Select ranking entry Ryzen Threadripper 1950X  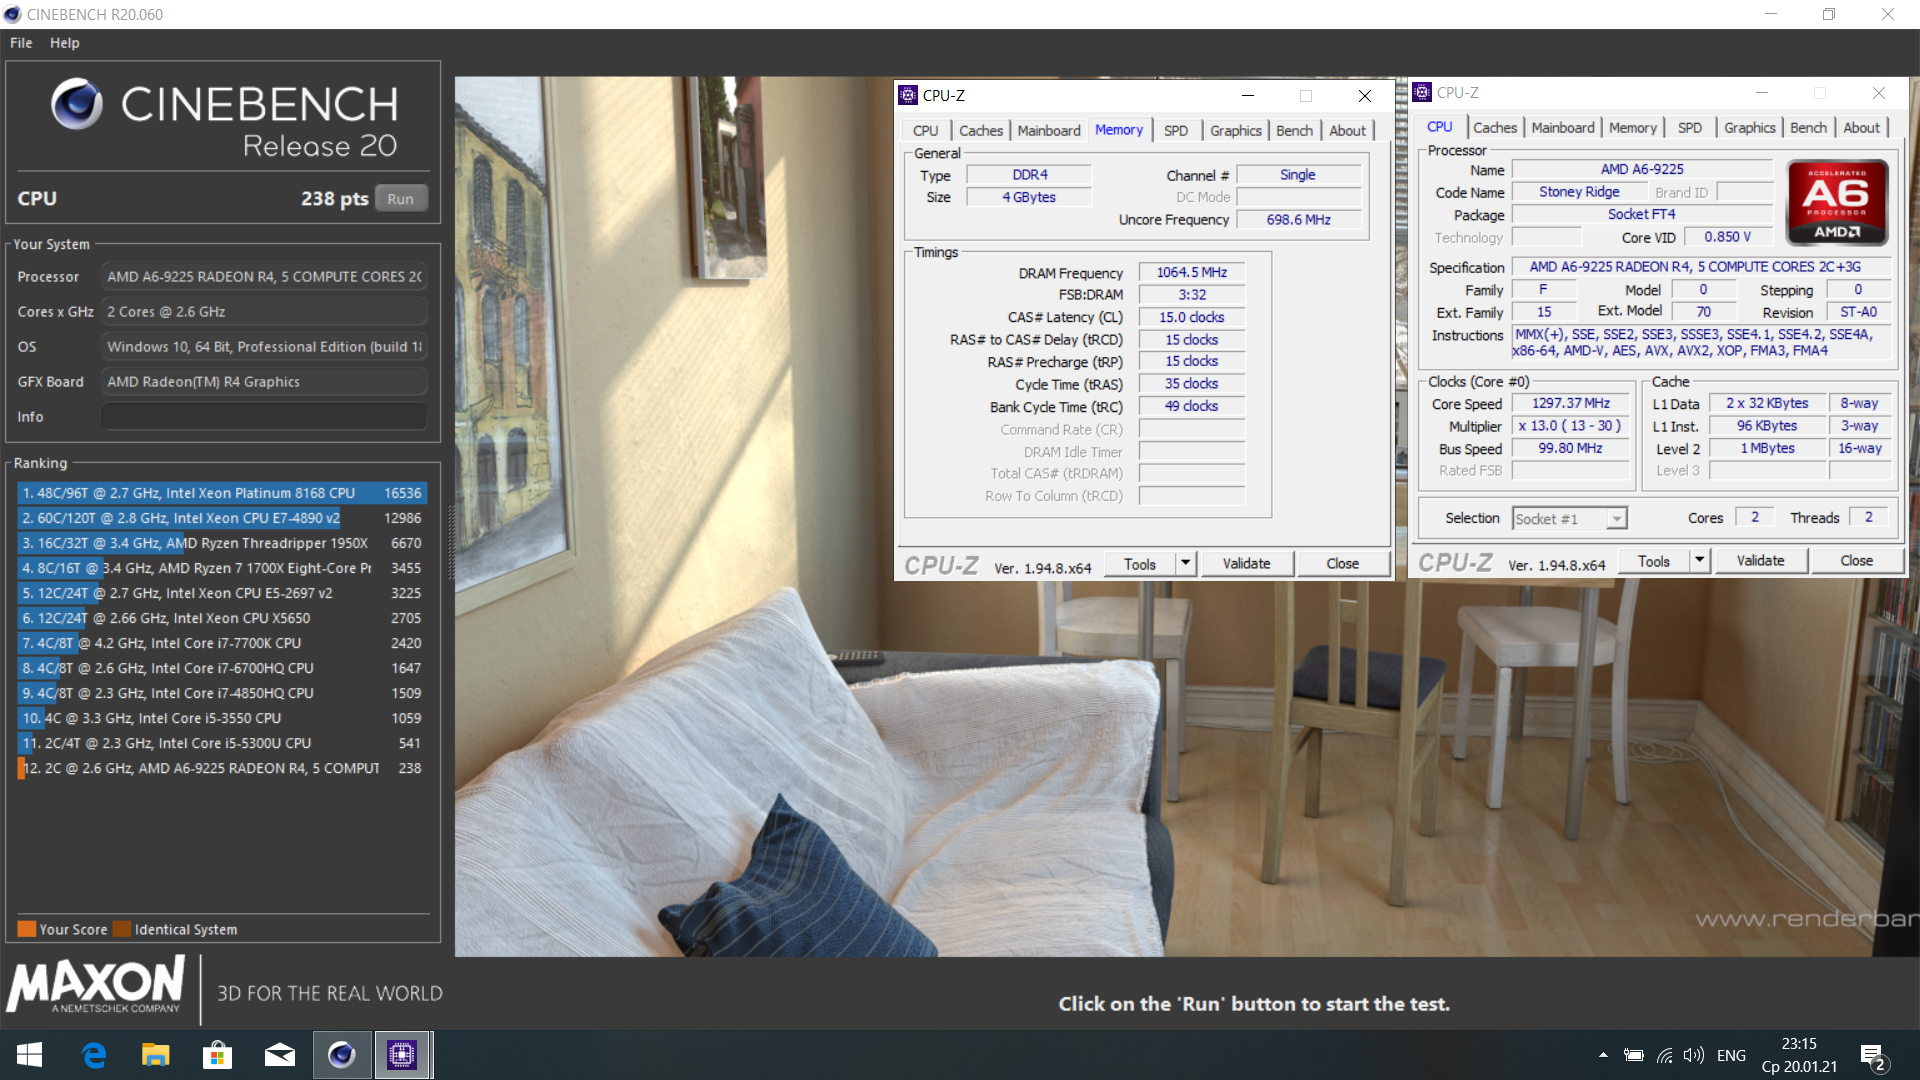[x=222, y=543]
